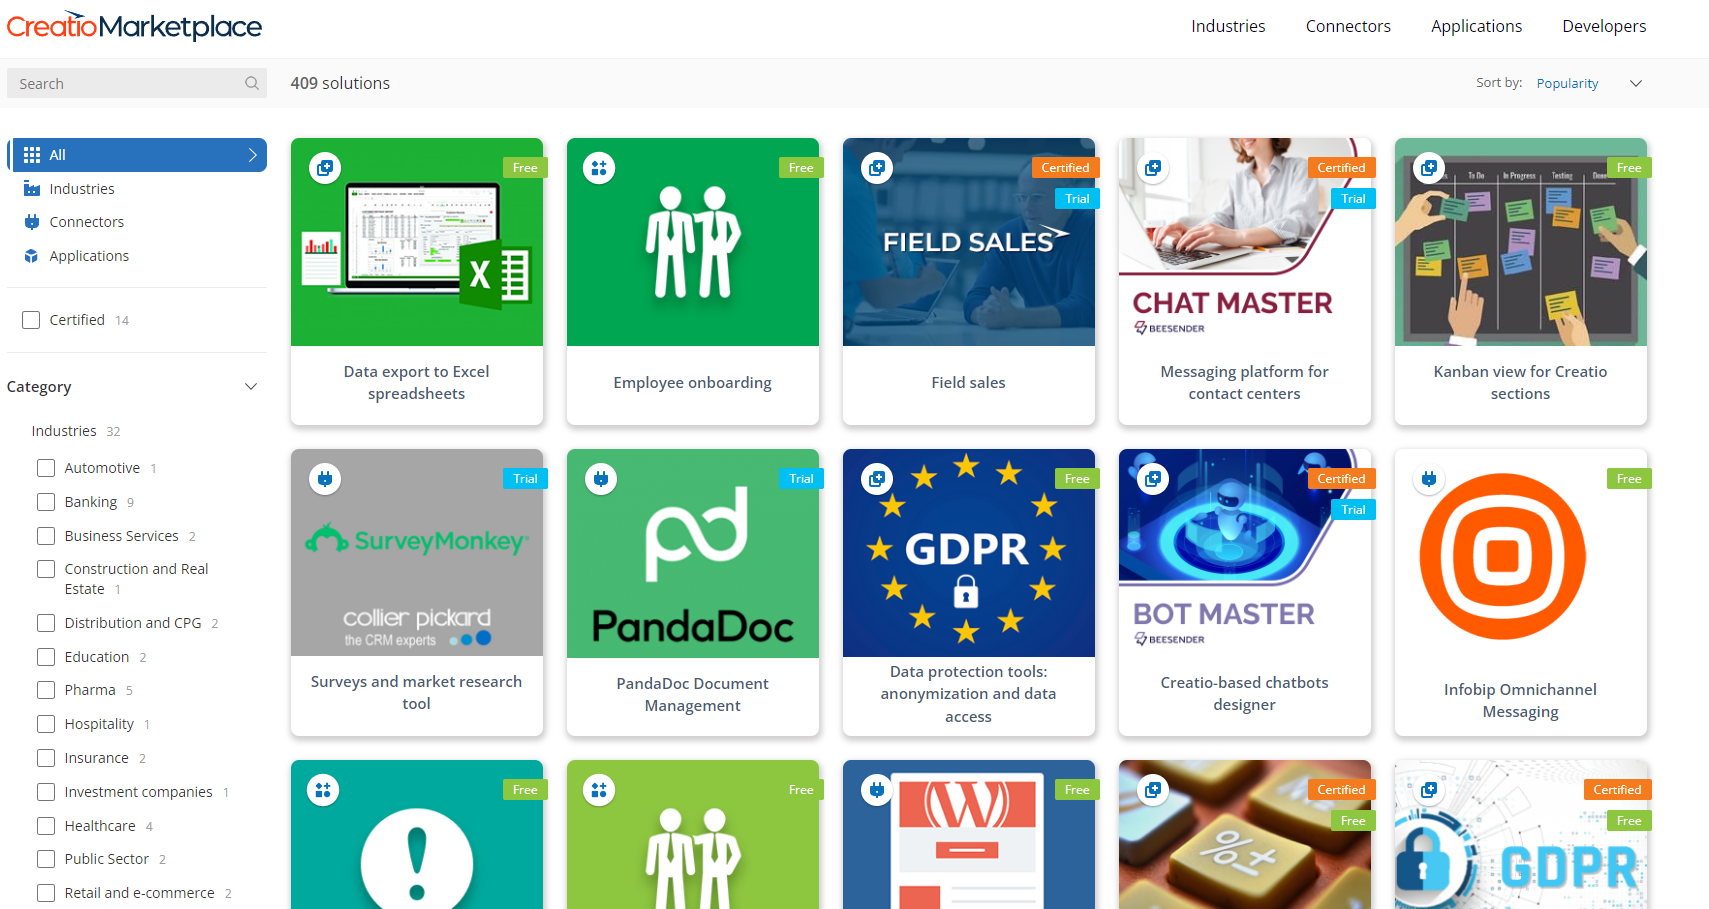Screen dimensions: 1709x909
Task: Check the Retail and e-commerce checkbox
Action: tap(46, 893)
